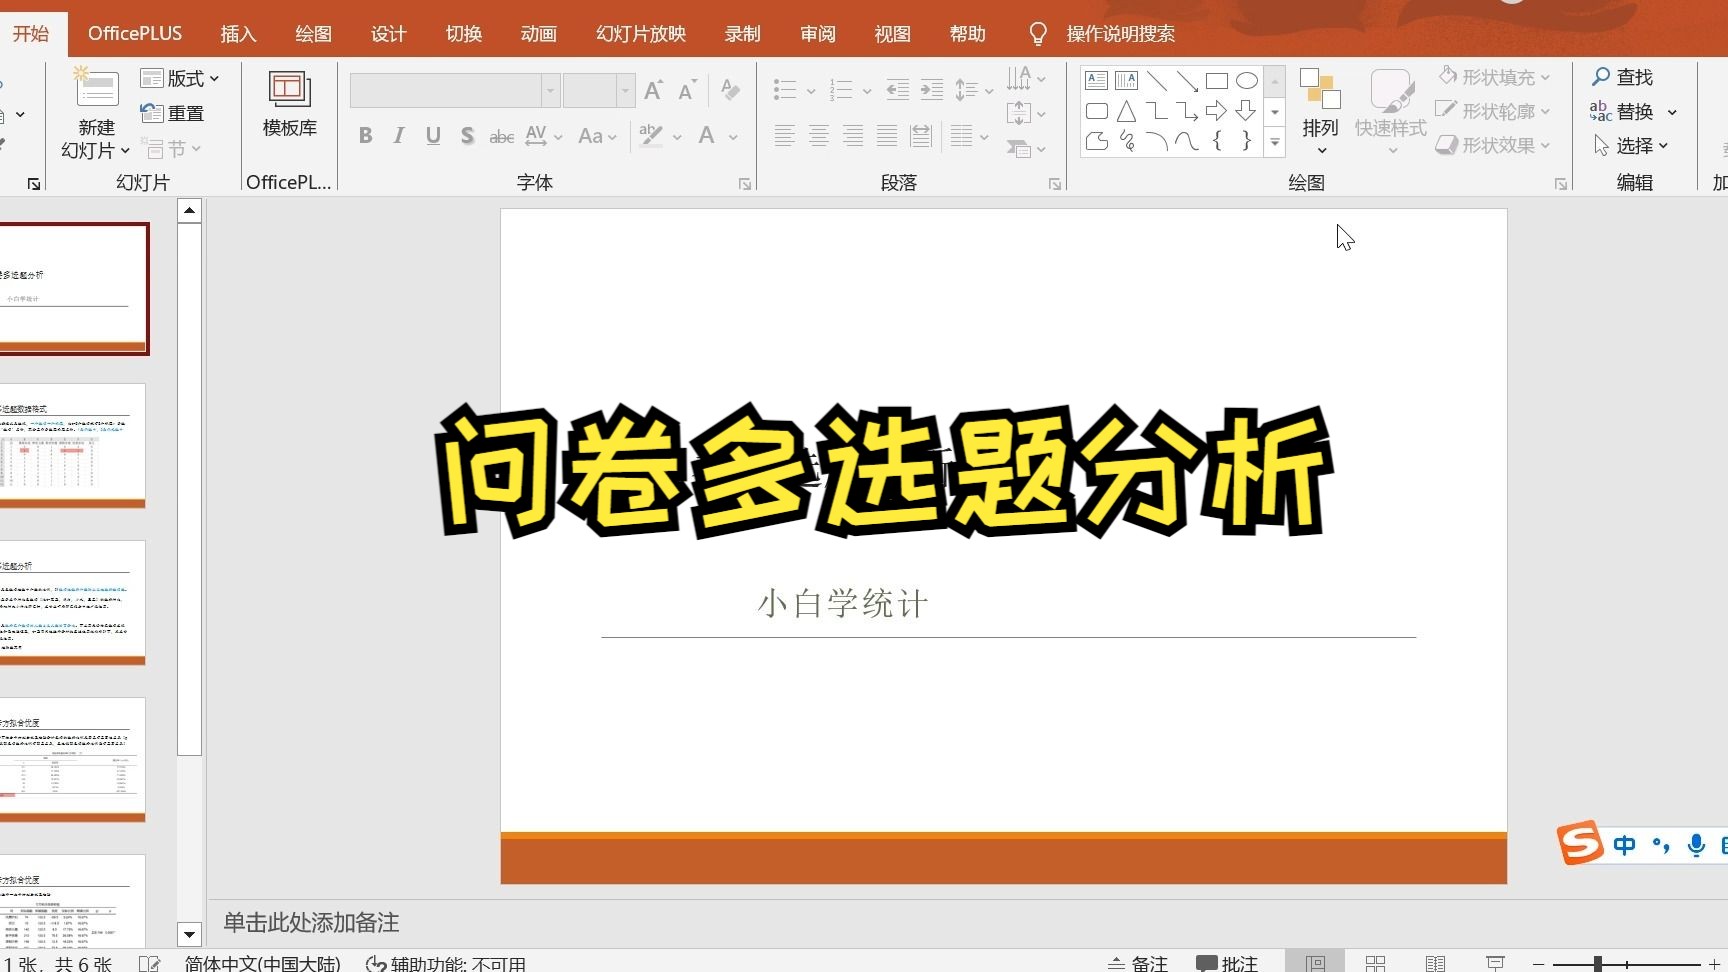Click Sogou input method icon
The width and height of the screenshot is (1728, 972).
coord(1580,843)
